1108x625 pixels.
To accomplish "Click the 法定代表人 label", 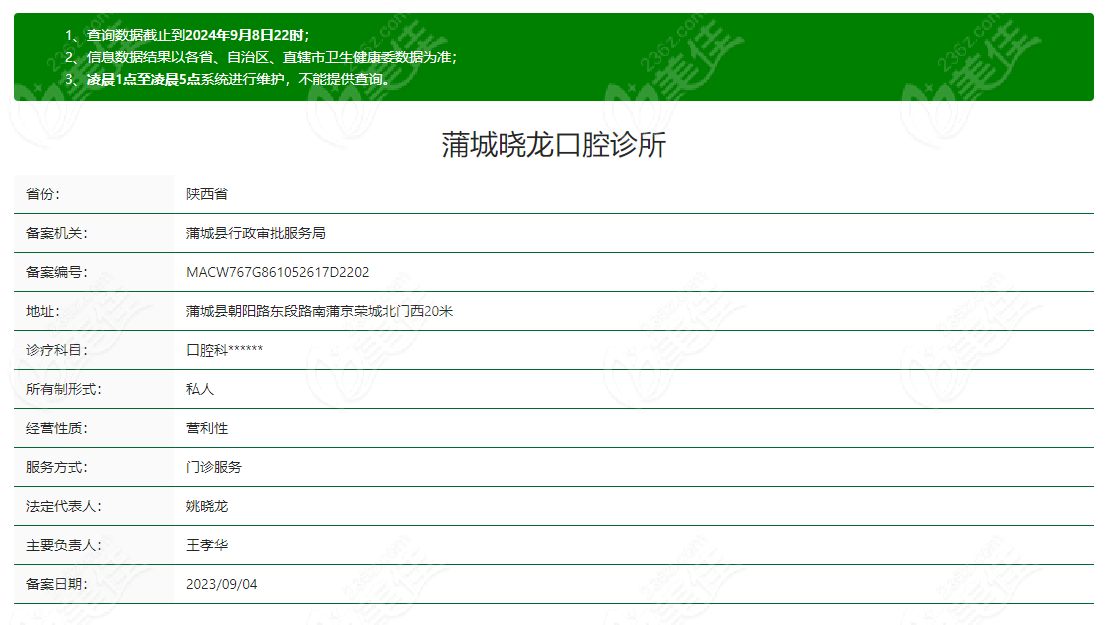I will 64,506.
